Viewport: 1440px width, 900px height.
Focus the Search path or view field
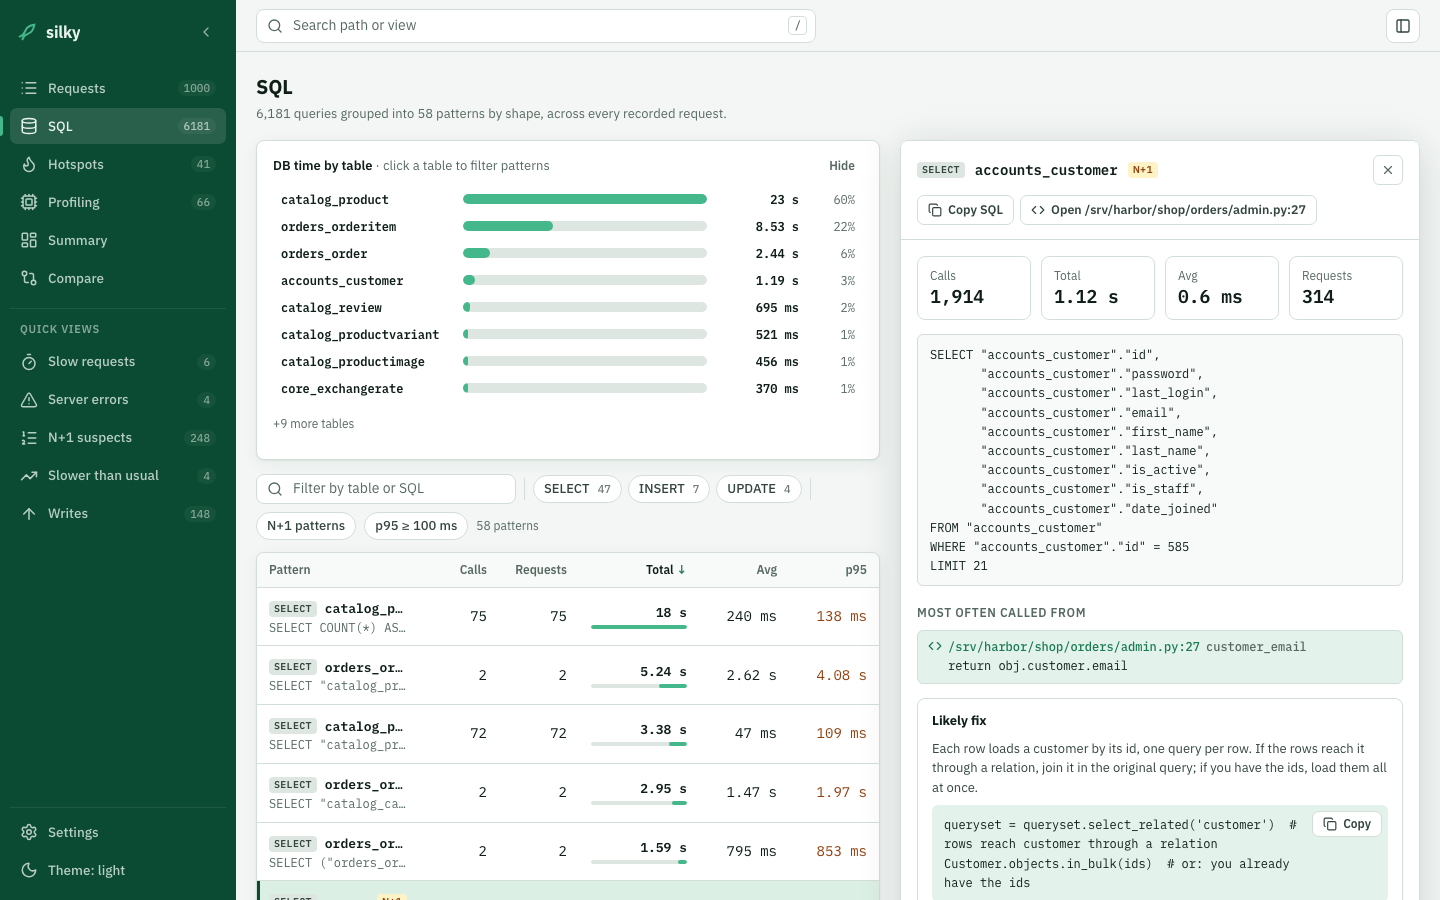coord(536,26)
